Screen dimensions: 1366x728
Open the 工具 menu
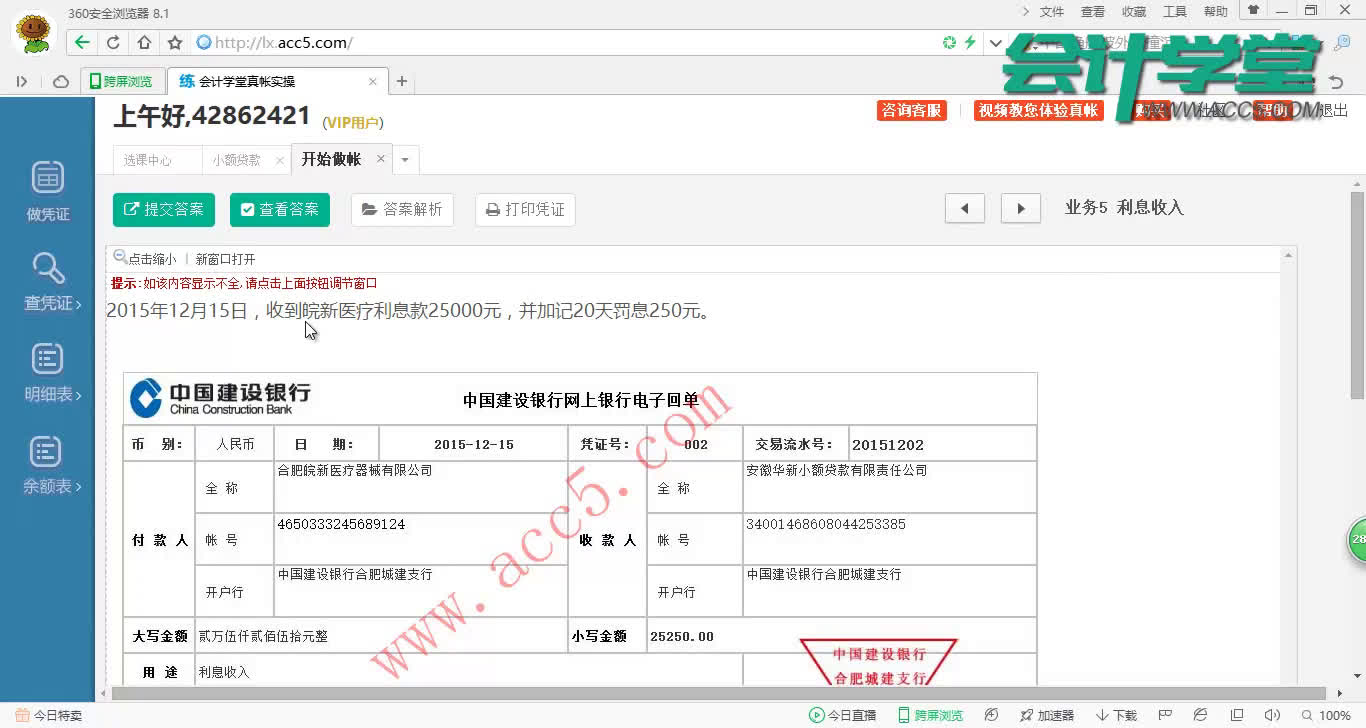pyautogui.click(x=1174, y=11)
